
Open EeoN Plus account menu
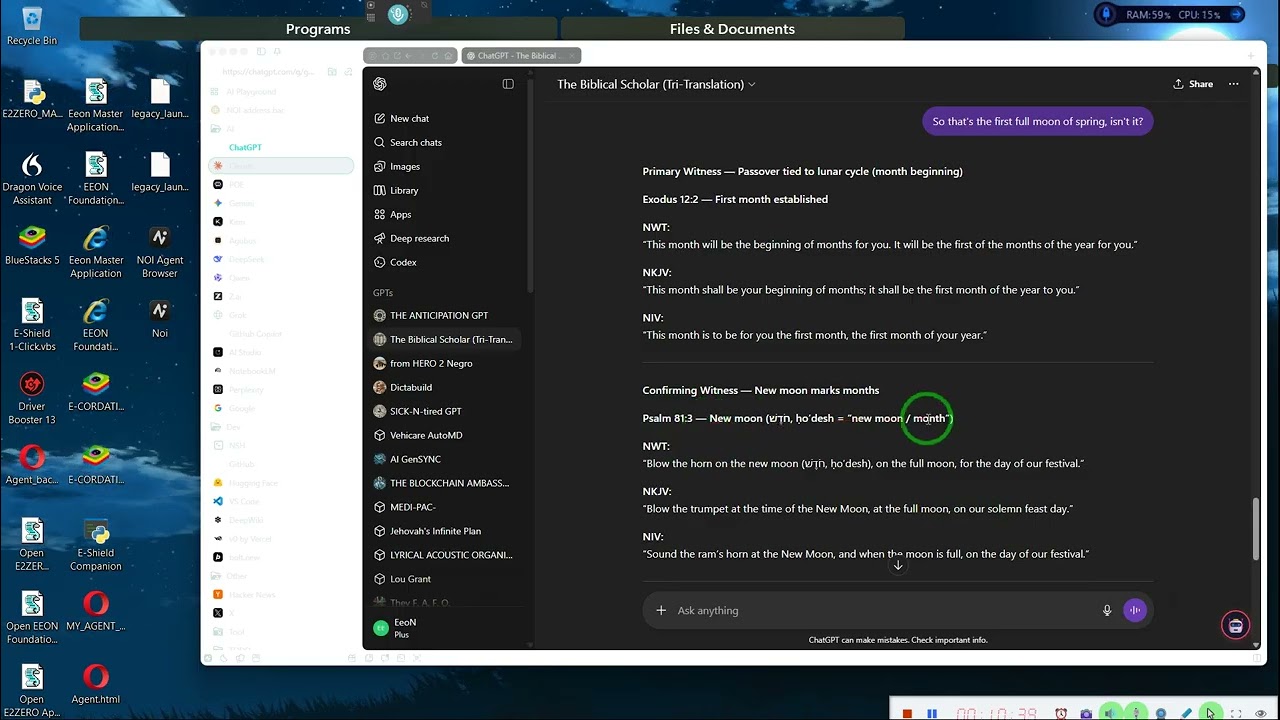click(444, 628)
